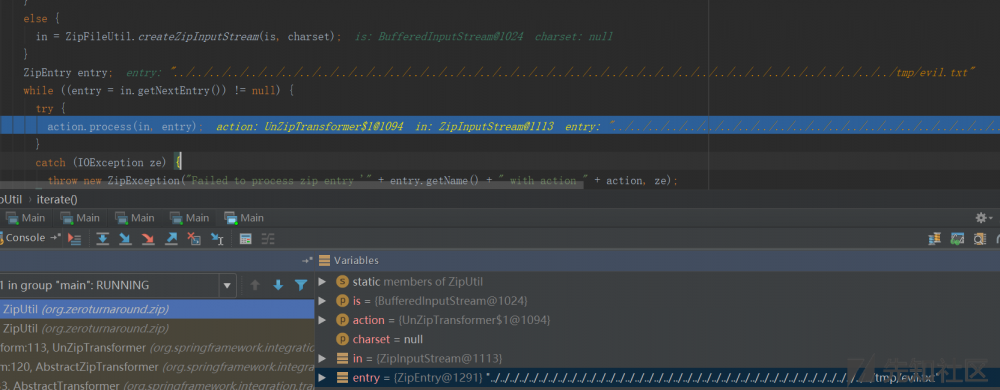This screenshot has width=1000, height=390.
Task: Open the thread selector dropdown arrow
Action: (227, 285)
